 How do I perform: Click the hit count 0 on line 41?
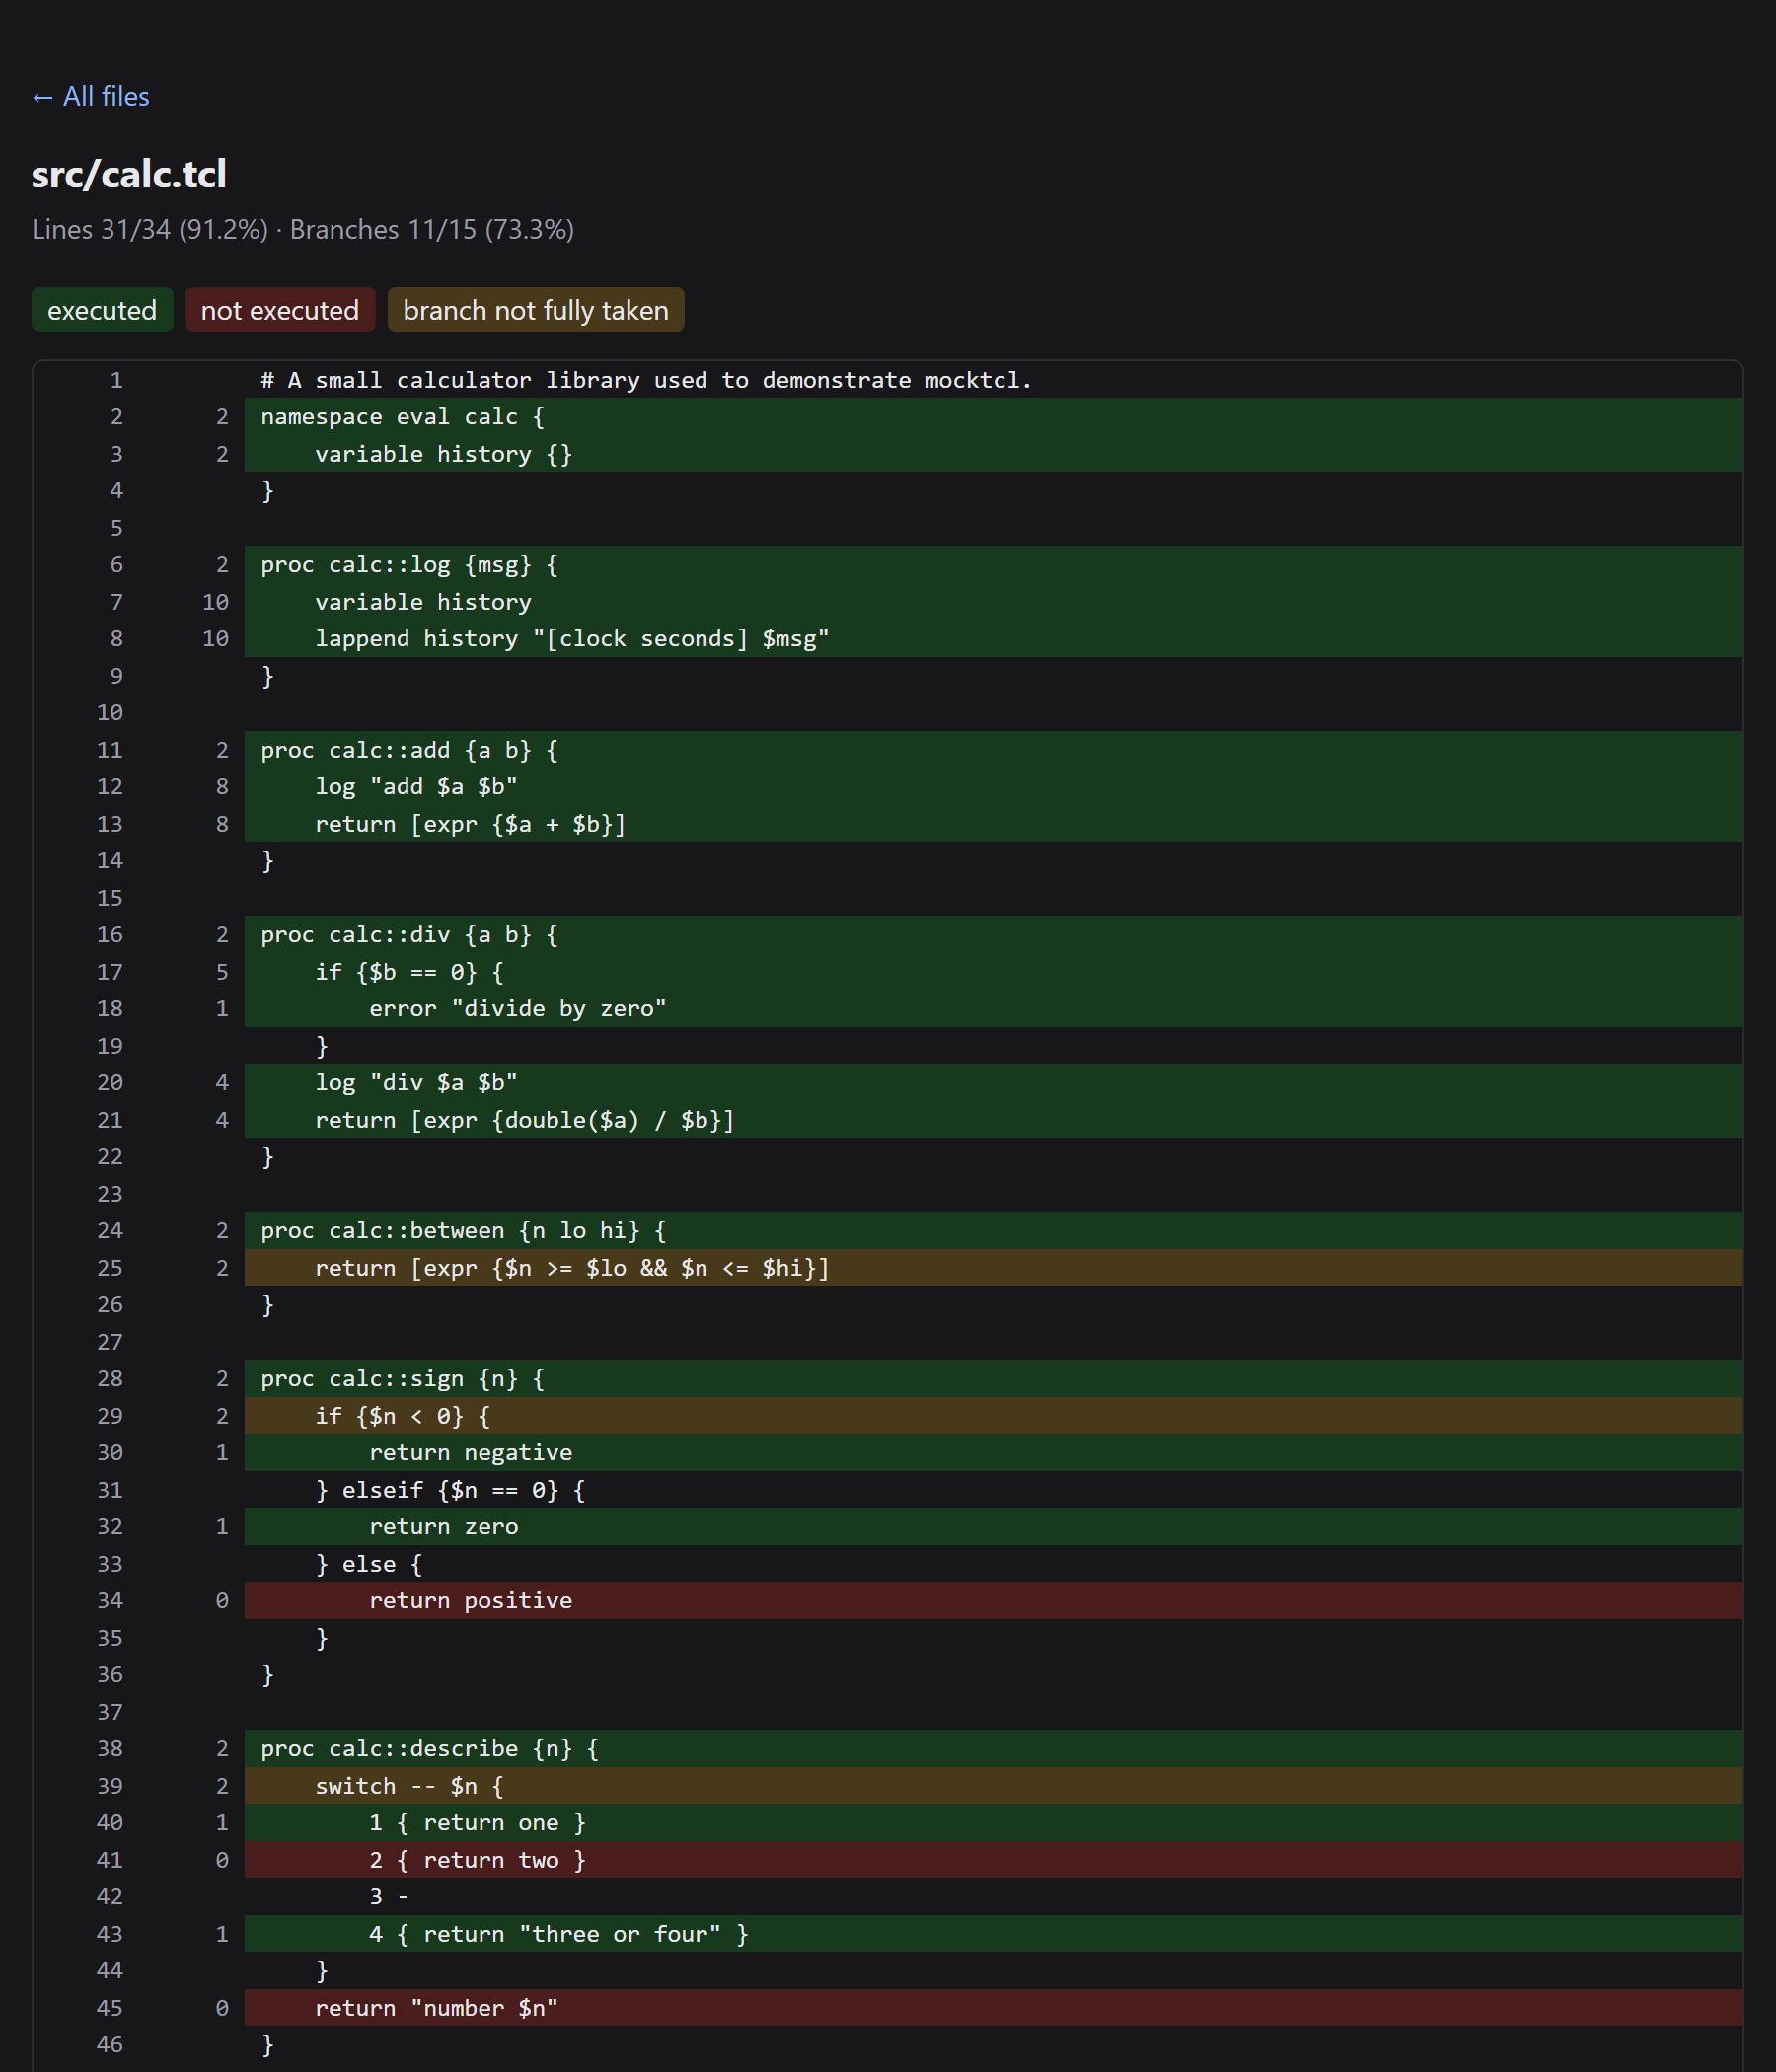[222, 1860]
